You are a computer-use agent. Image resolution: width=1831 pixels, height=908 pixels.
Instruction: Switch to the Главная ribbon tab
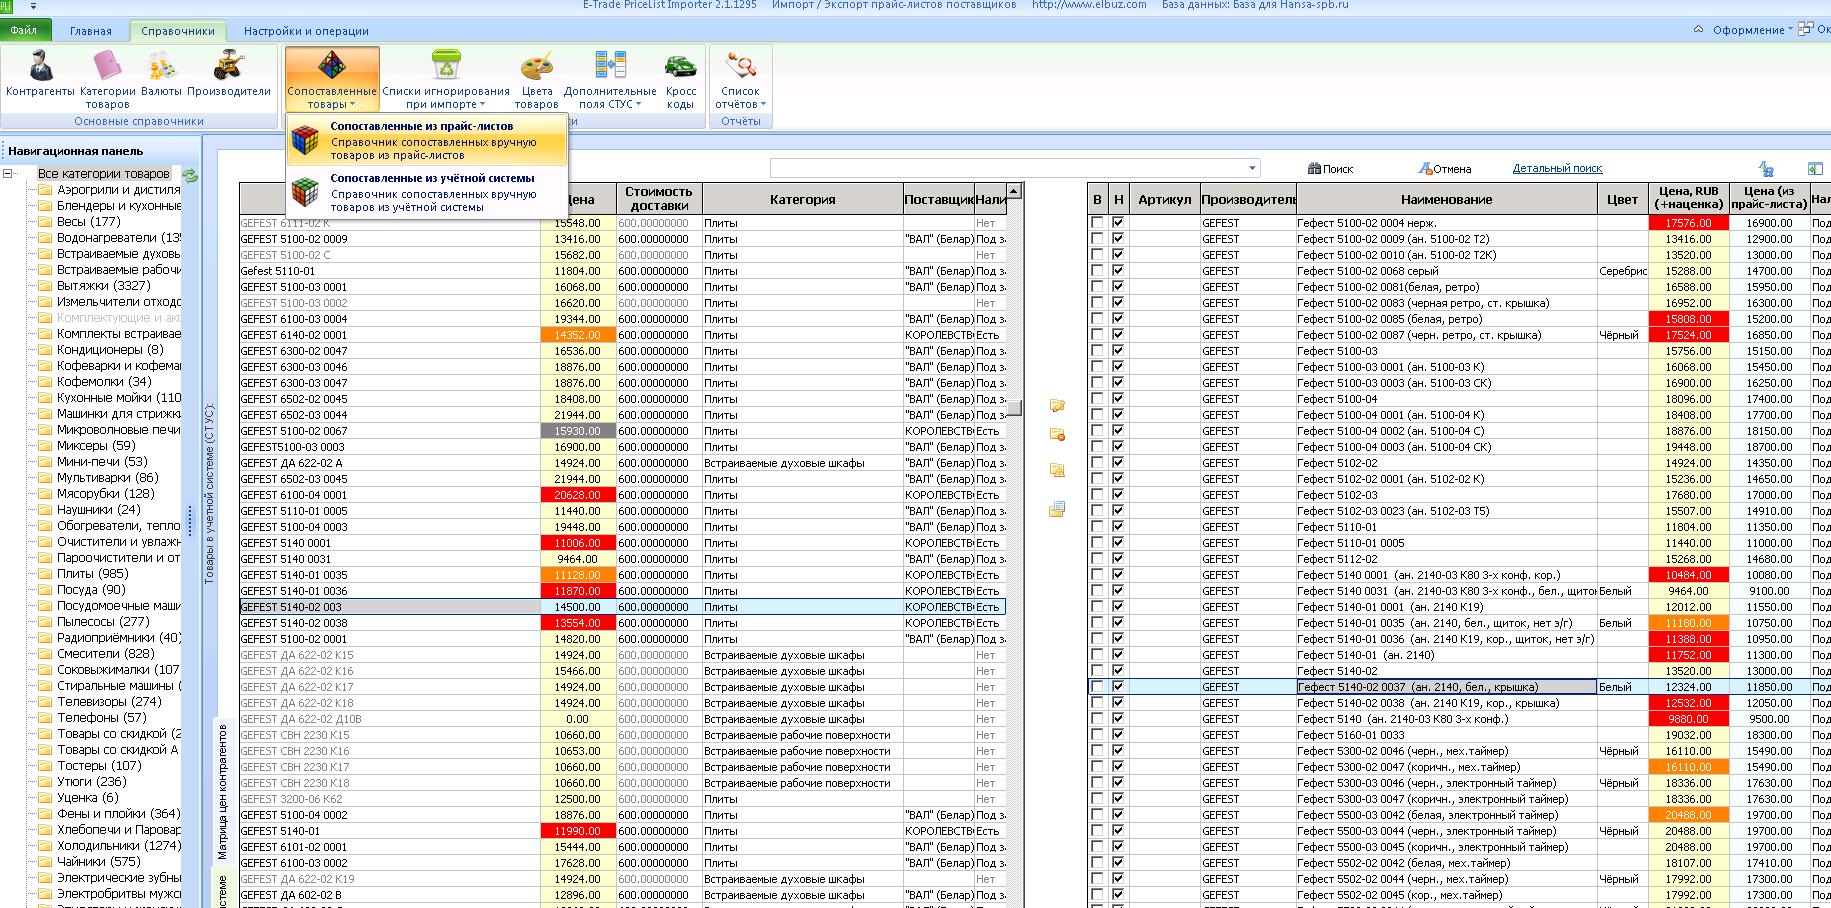coord(90,31)
